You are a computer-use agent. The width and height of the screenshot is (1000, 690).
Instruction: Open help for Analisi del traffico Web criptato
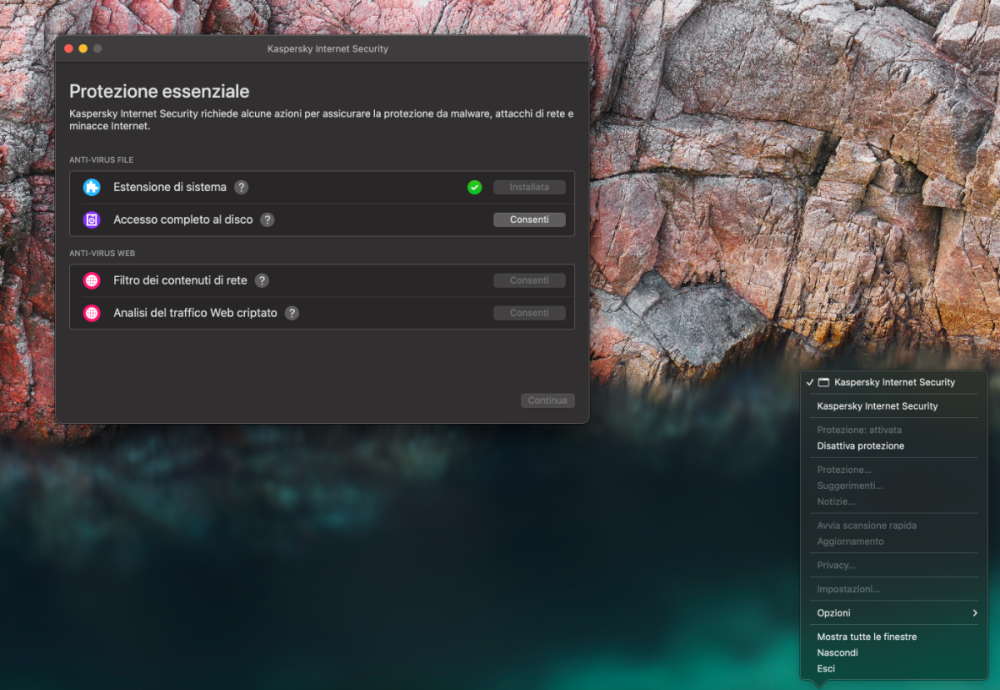click(292, 313)
